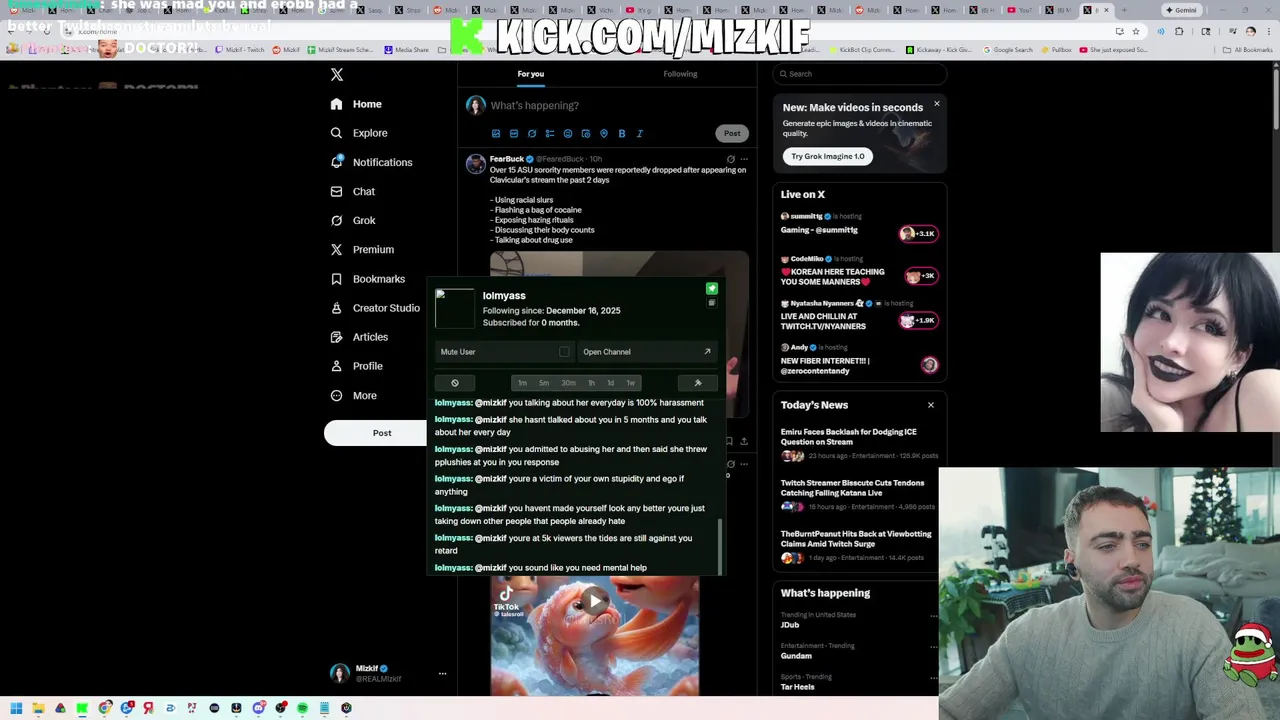Screen dimensions: 1280x720
Task: Play the fish TikTok video
Action: pos(595,601)
